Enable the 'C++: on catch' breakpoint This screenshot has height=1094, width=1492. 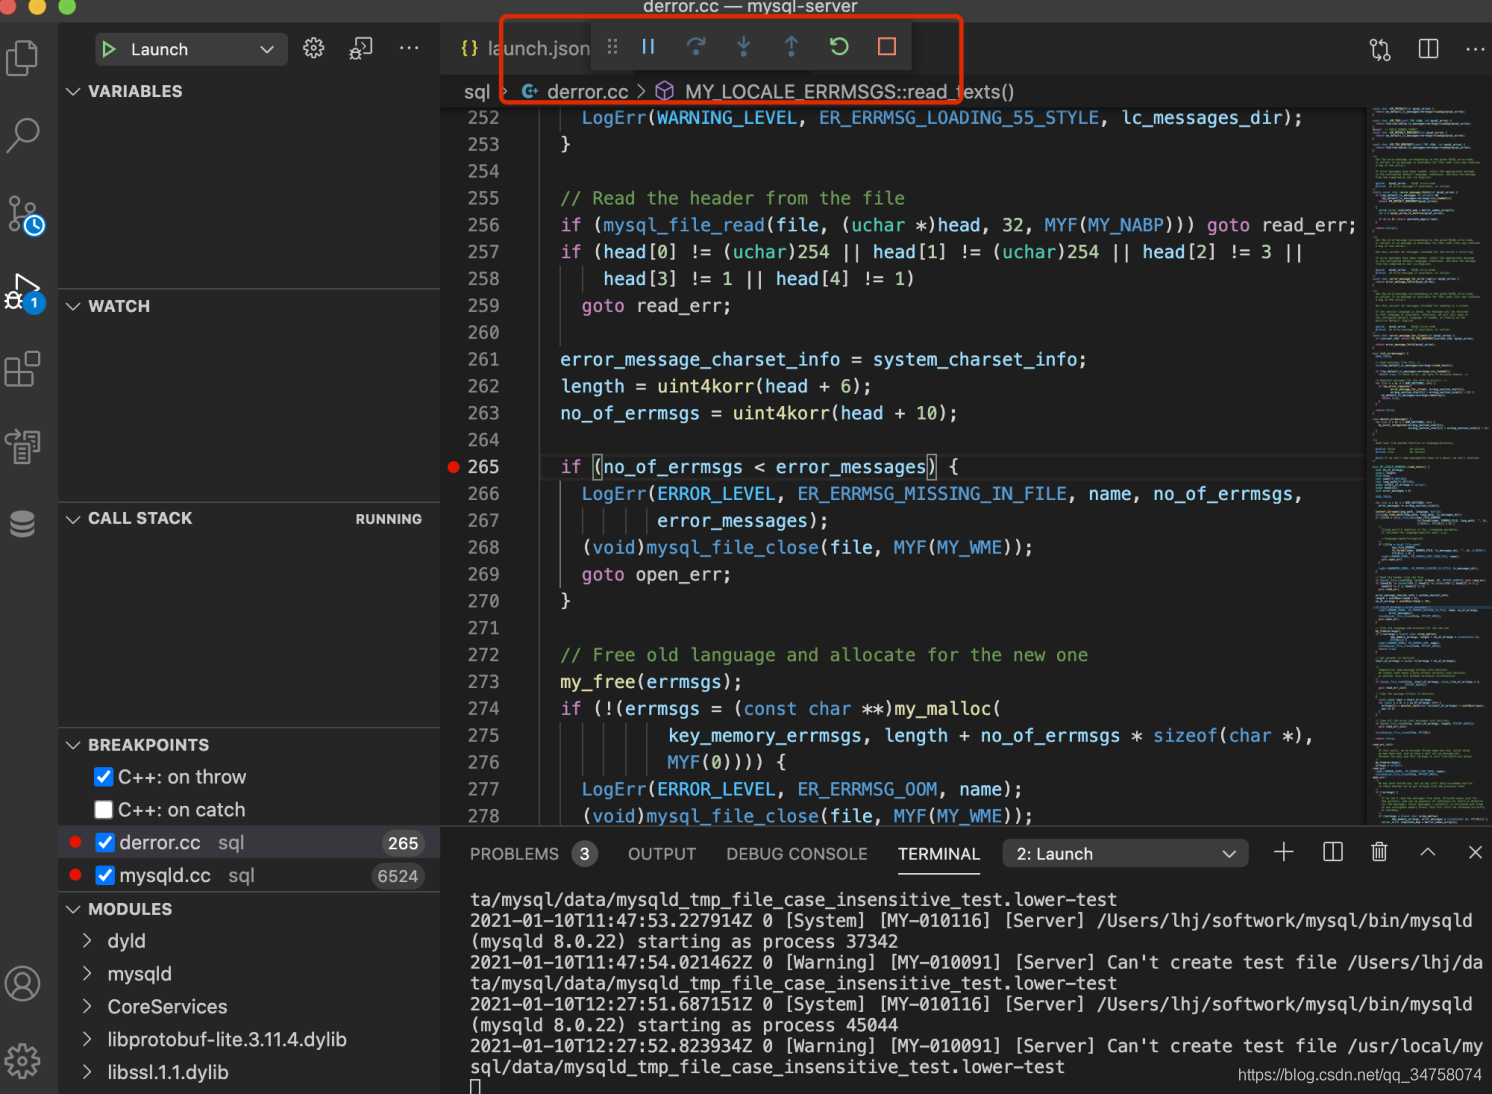104,810
